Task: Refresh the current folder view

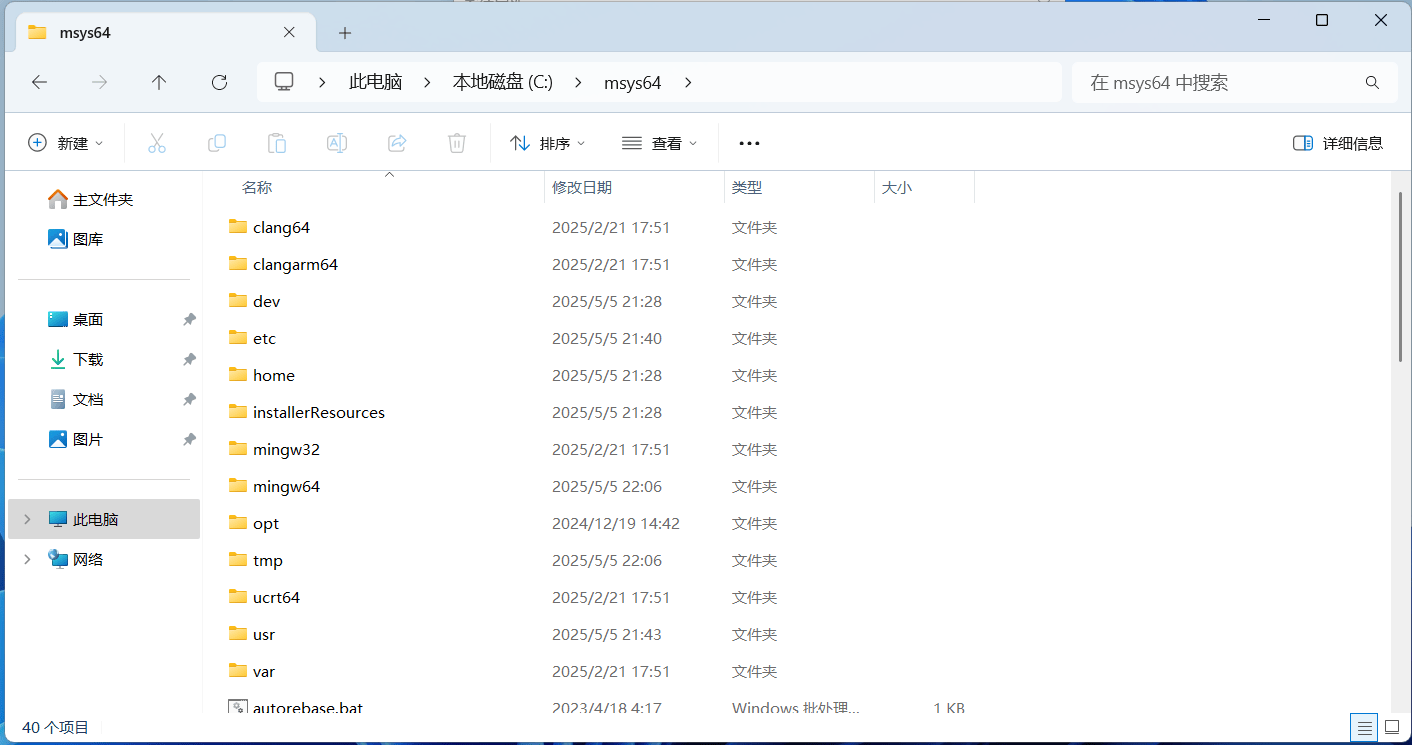Action: (220, 82)
